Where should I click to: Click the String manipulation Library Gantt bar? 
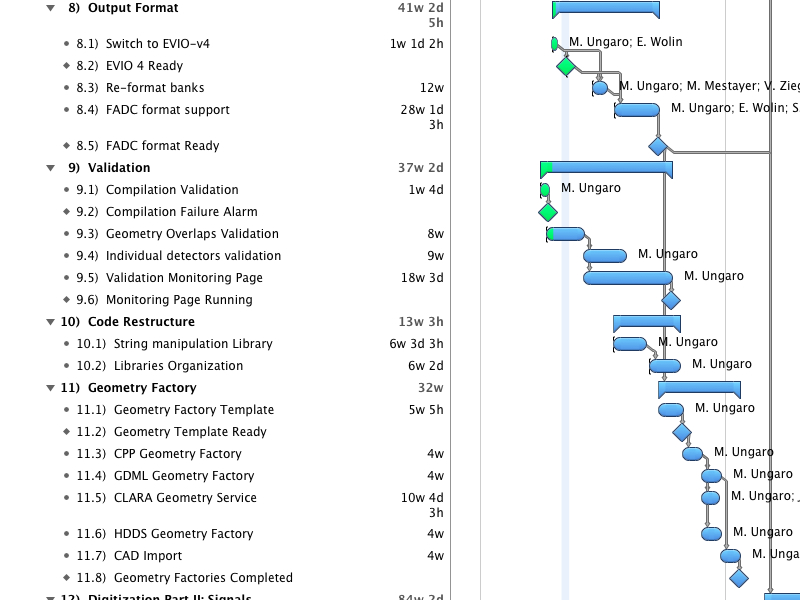pos(630,344)
